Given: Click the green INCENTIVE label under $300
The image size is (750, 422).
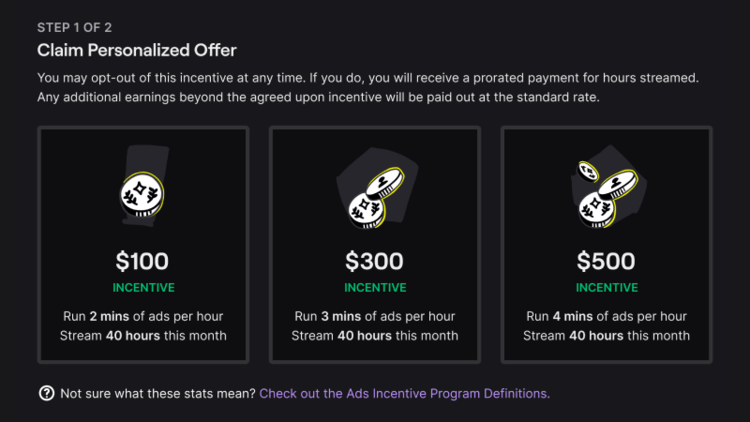Looking at the screenshot, I should [375, 288].
